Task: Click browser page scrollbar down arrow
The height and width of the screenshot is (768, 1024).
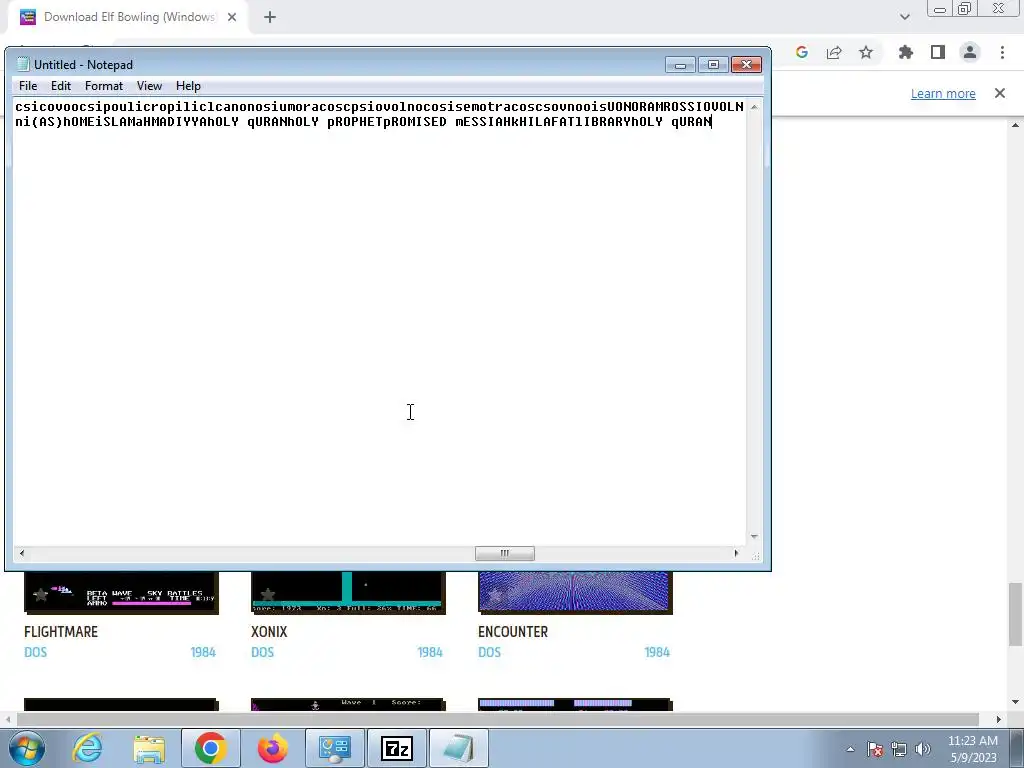Action: click(1015, 703)
